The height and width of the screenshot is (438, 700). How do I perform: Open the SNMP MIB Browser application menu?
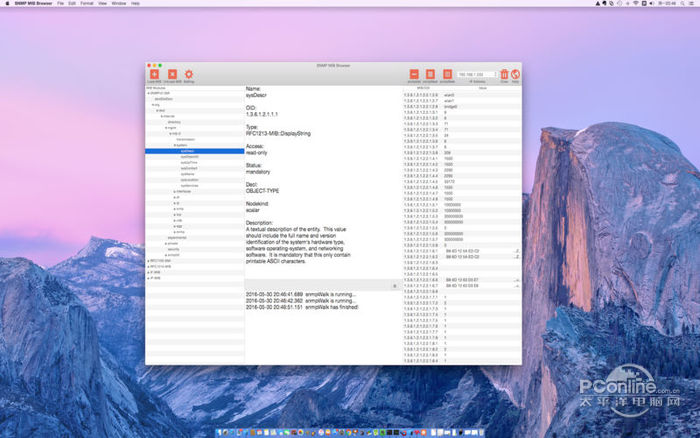(33, 3)
